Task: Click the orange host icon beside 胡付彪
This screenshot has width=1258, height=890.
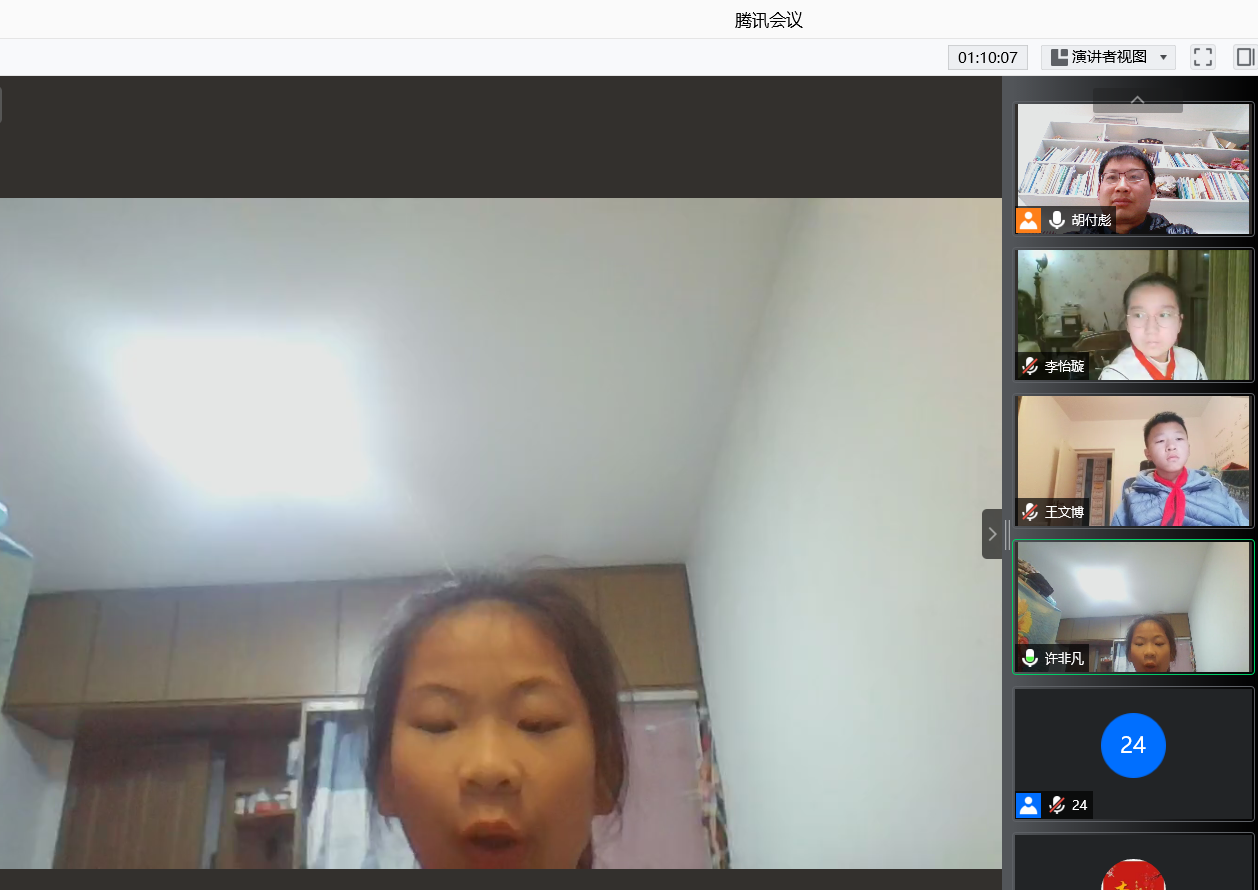Action: 1029,220
